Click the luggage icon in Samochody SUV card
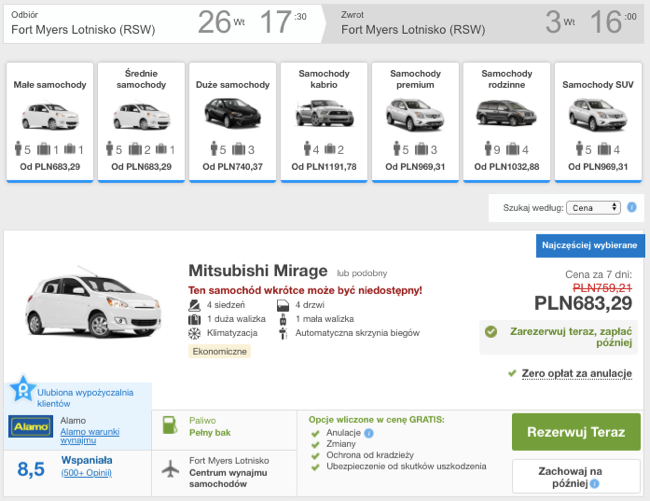 coord(604,149)
